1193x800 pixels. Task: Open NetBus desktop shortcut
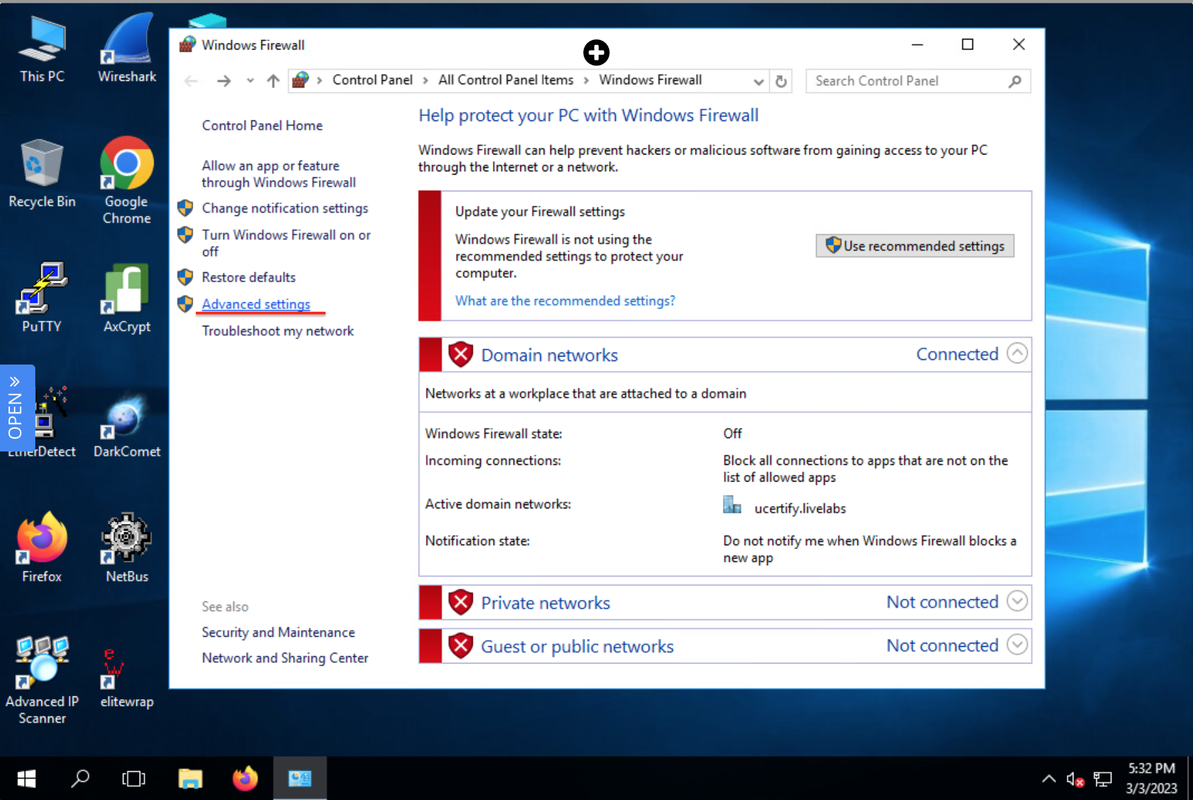click(x=126, y=548)
